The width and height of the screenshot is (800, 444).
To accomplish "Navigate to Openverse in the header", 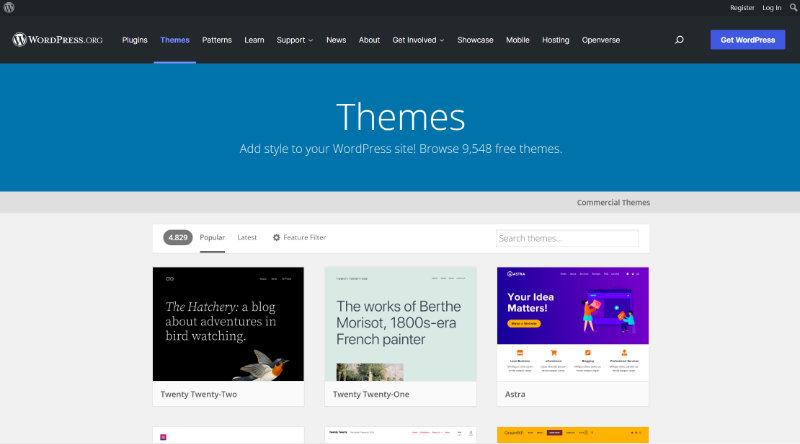I will tap(601, 40).
